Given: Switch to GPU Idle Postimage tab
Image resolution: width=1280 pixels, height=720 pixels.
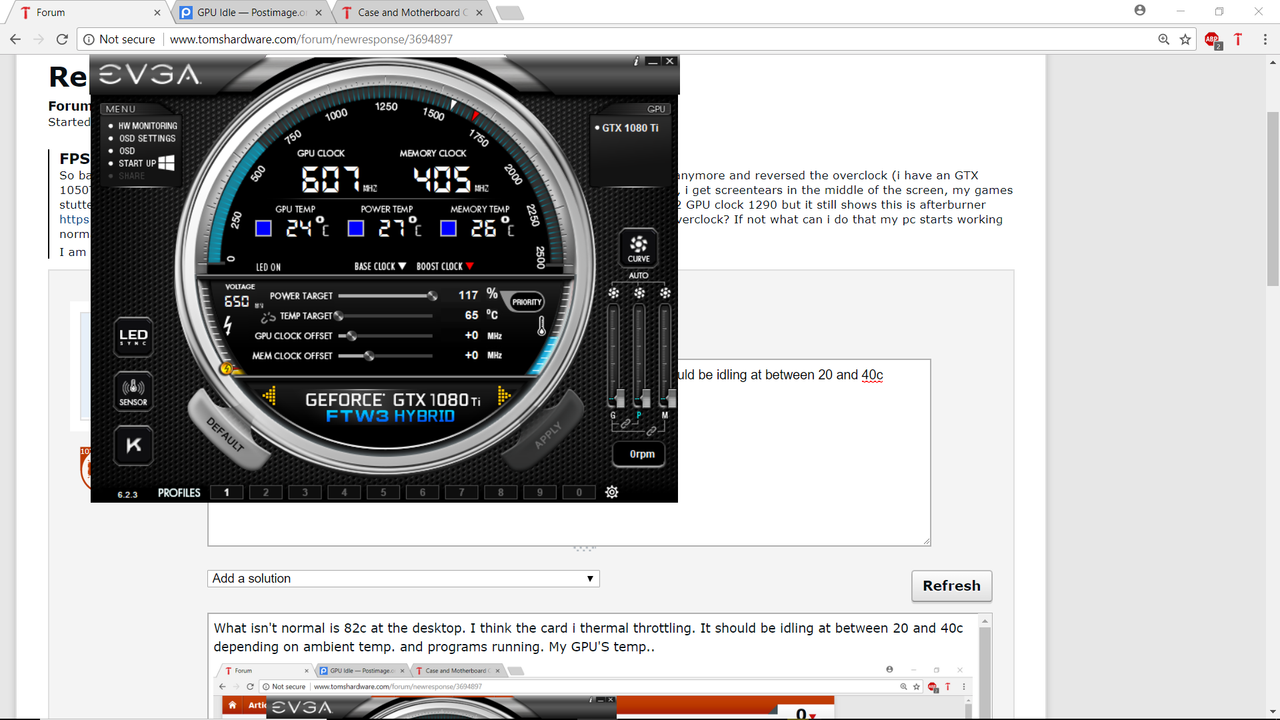Looking at the screenshot, I should 250,12.
